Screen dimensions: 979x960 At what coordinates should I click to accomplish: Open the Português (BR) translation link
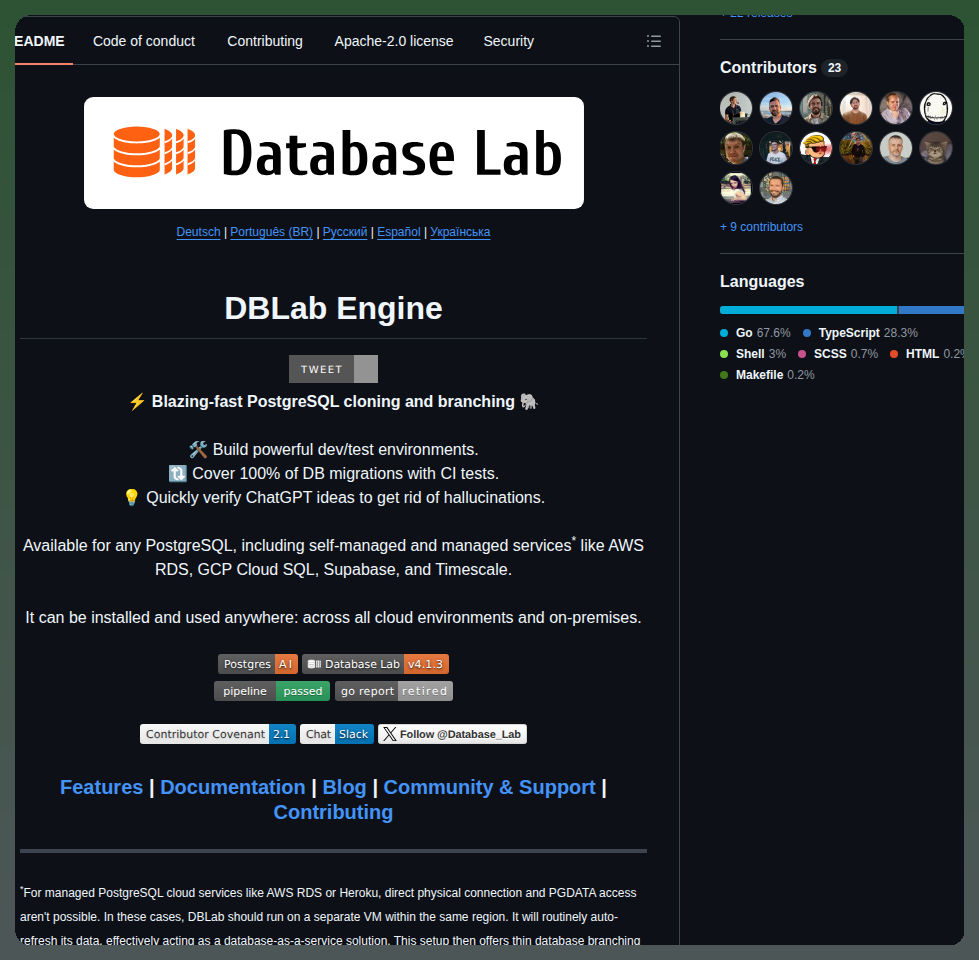pos(271,232)
